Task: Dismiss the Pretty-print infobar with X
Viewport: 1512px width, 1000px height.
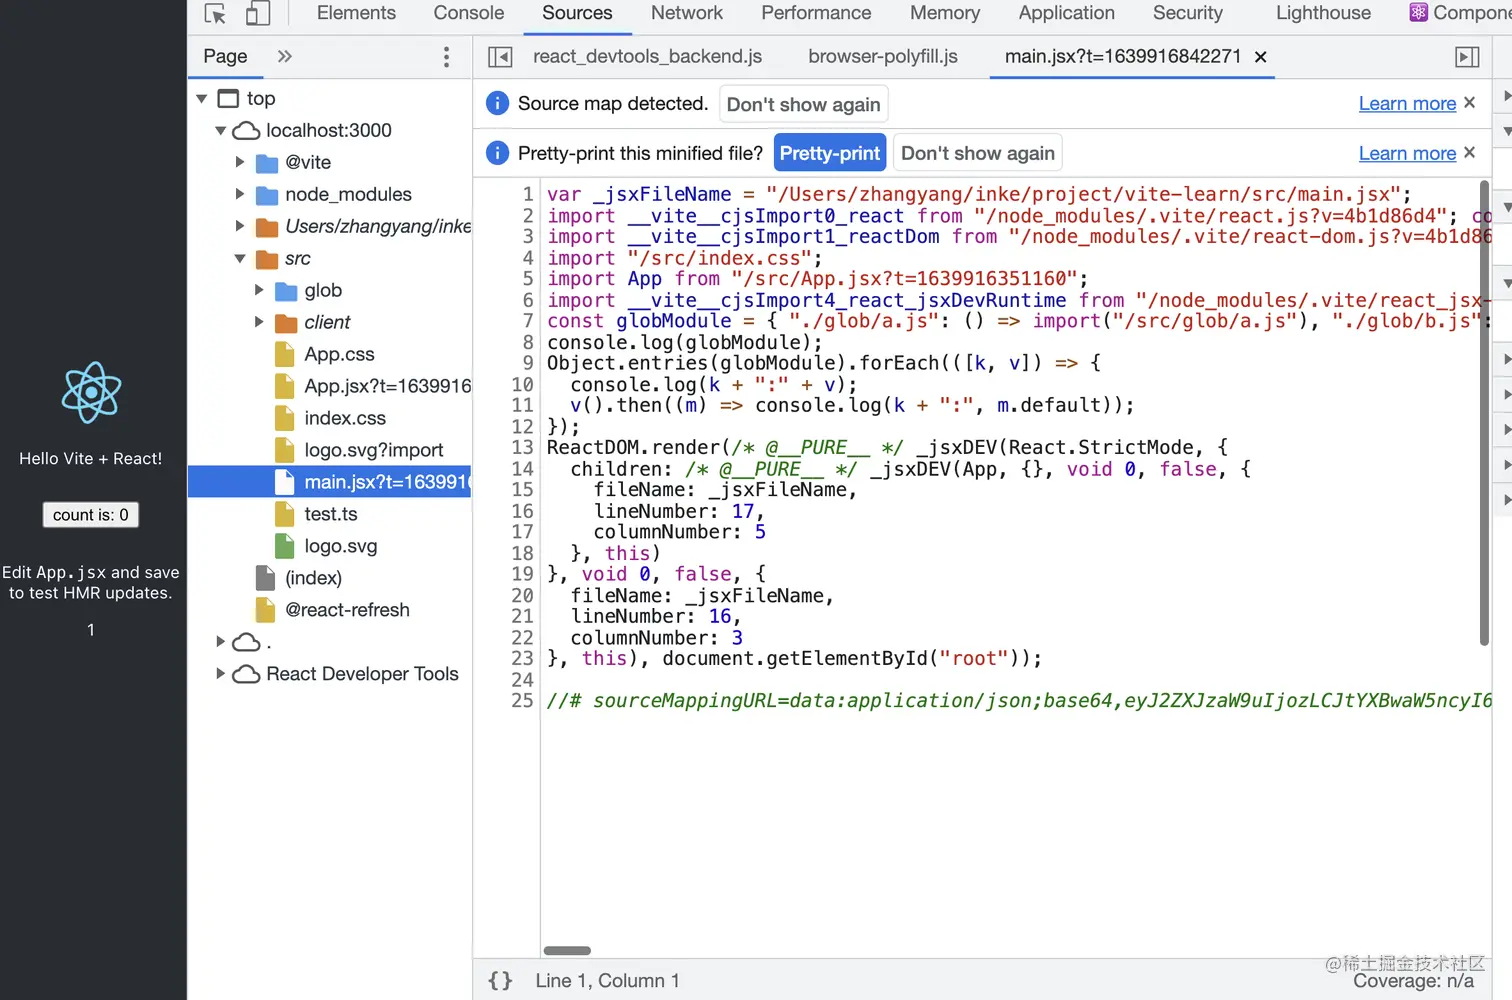Action: [x=1469, y=152]
